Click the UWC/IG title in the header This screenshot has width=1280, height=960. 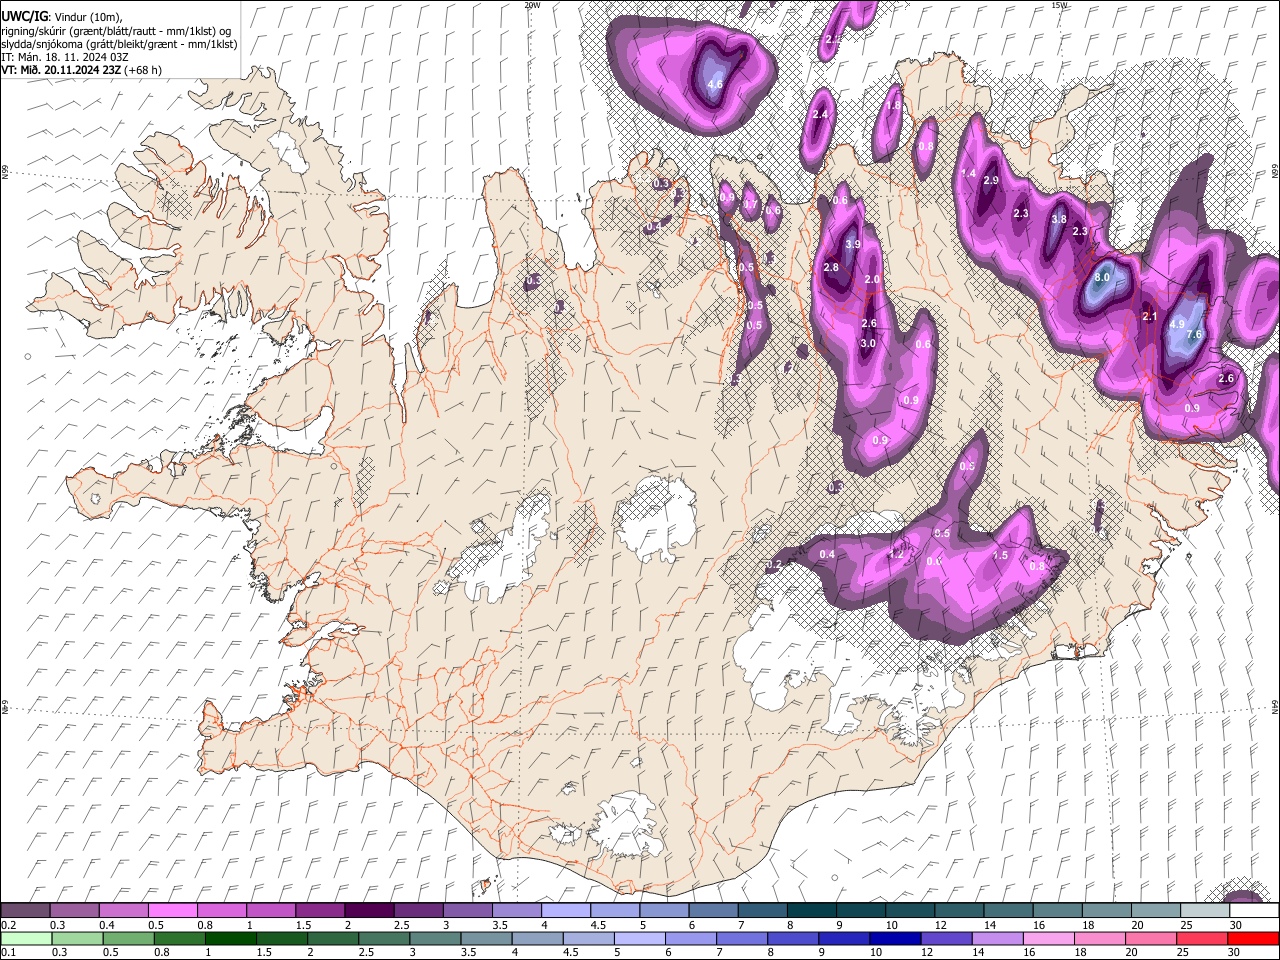(x=24, y=17)
